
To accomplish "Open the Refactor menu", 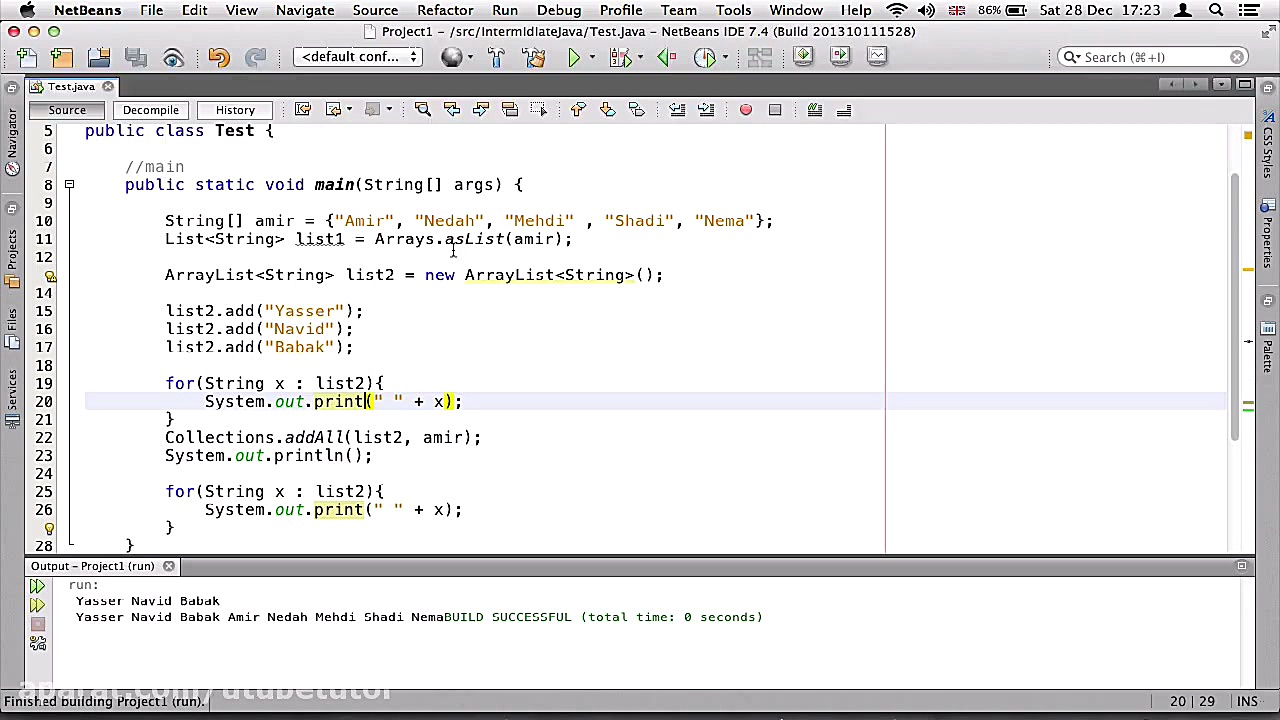I will [x=445, y=10].
